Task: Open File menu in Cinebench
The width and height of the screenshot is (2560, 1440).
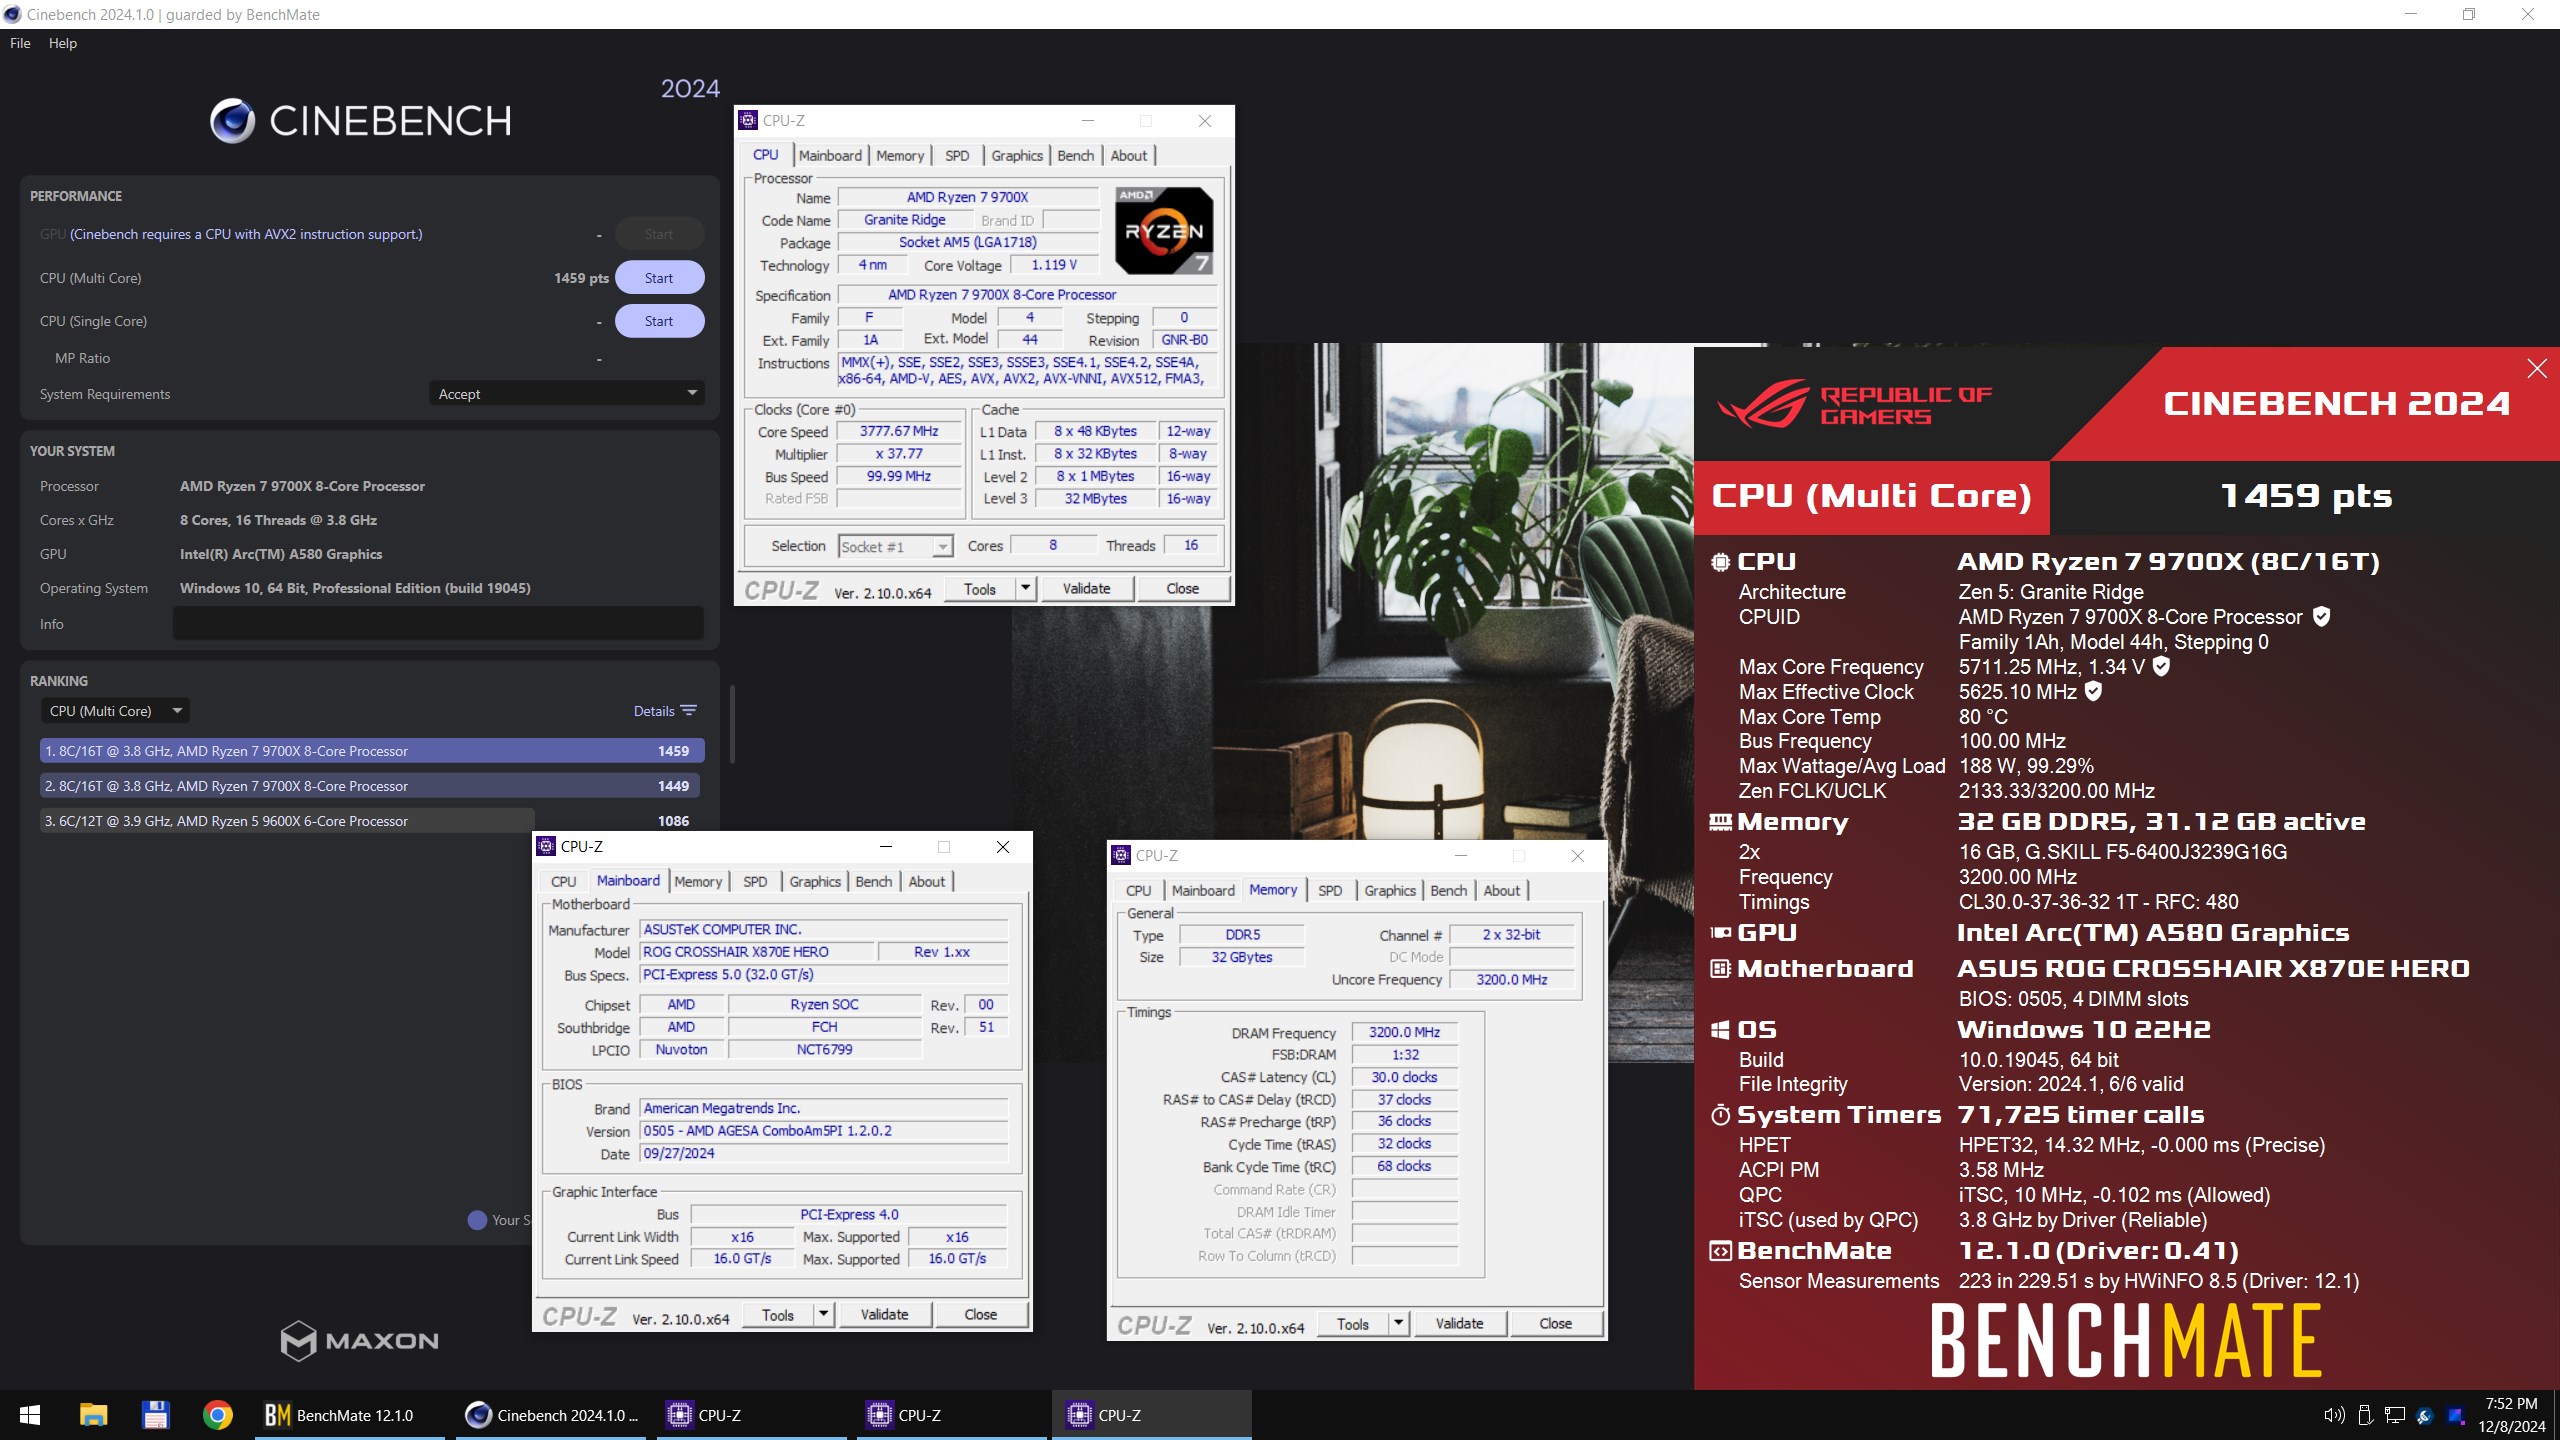Action: 20,43
